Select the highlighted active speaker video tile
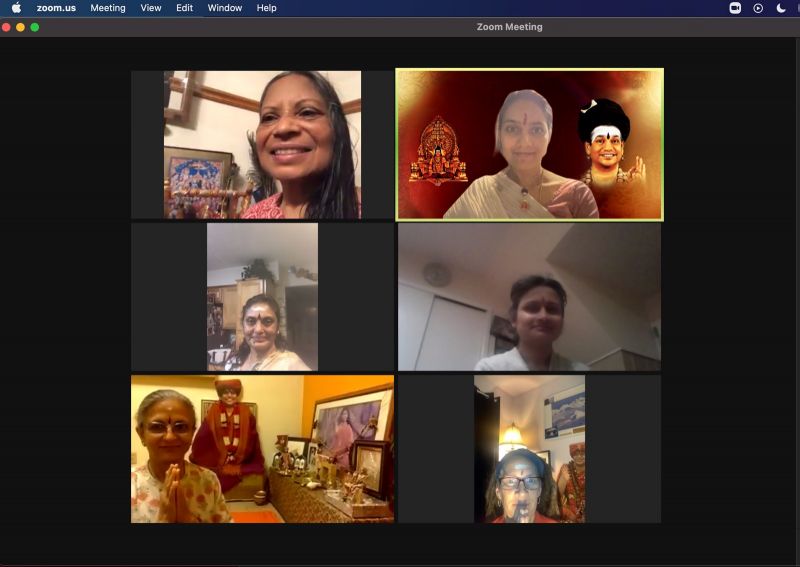The image size is (800, 567). tap(529, 144)
